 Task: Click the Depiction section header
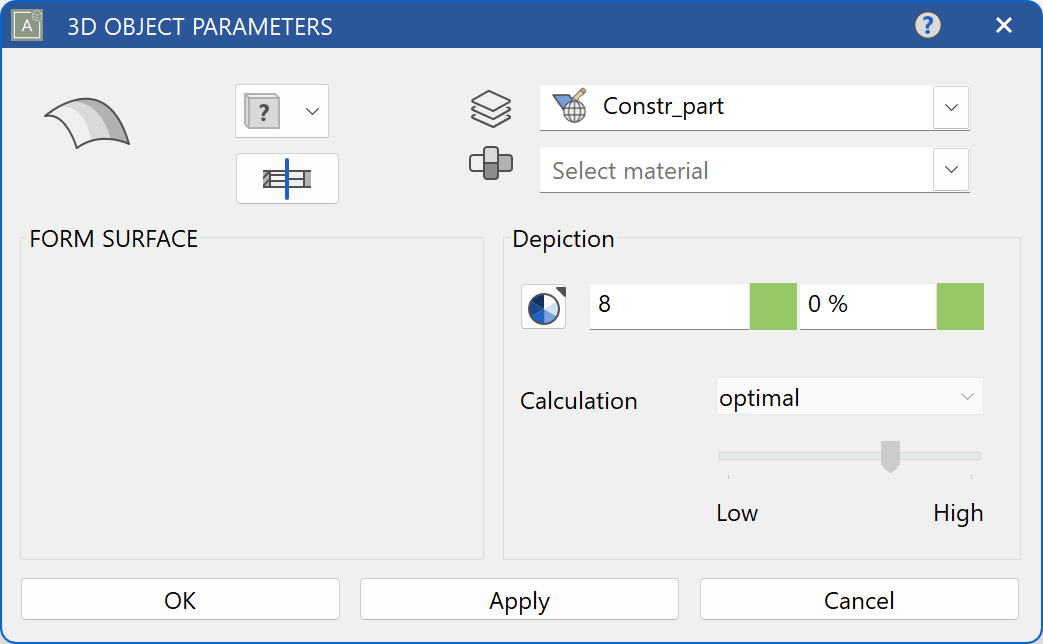point(563,239)
